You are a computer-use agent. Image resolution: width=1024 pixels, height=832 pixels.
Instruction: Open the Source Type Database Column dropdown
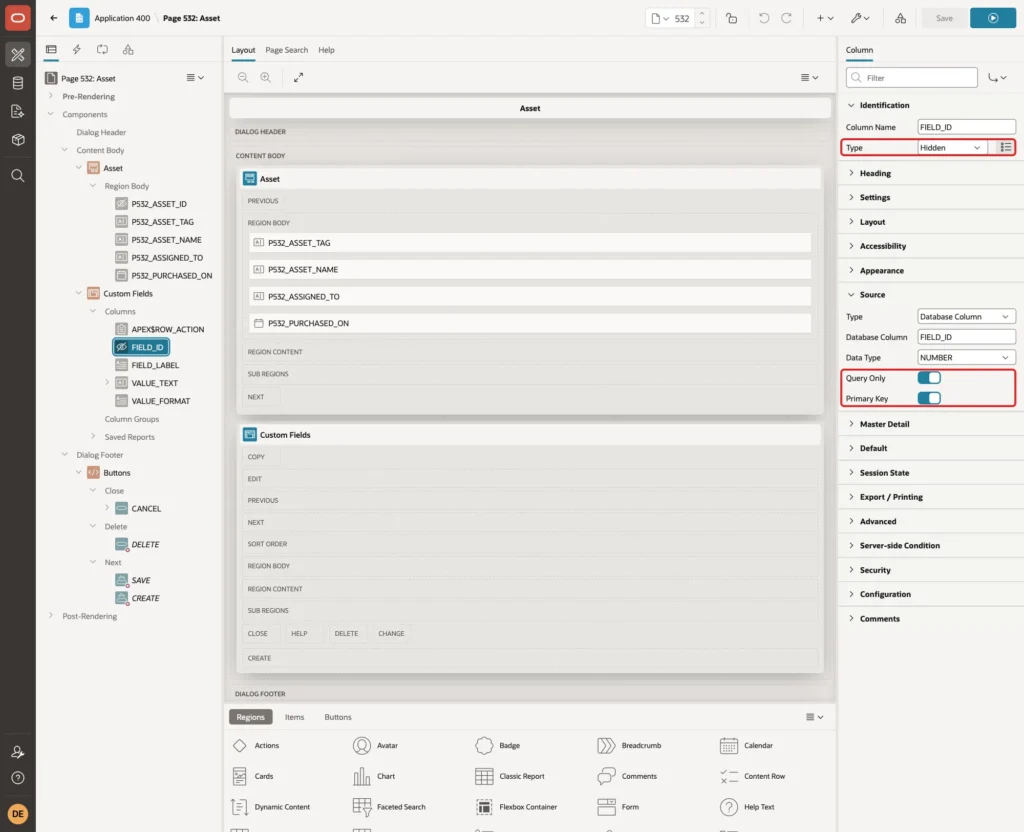click(x=967, y=317)
